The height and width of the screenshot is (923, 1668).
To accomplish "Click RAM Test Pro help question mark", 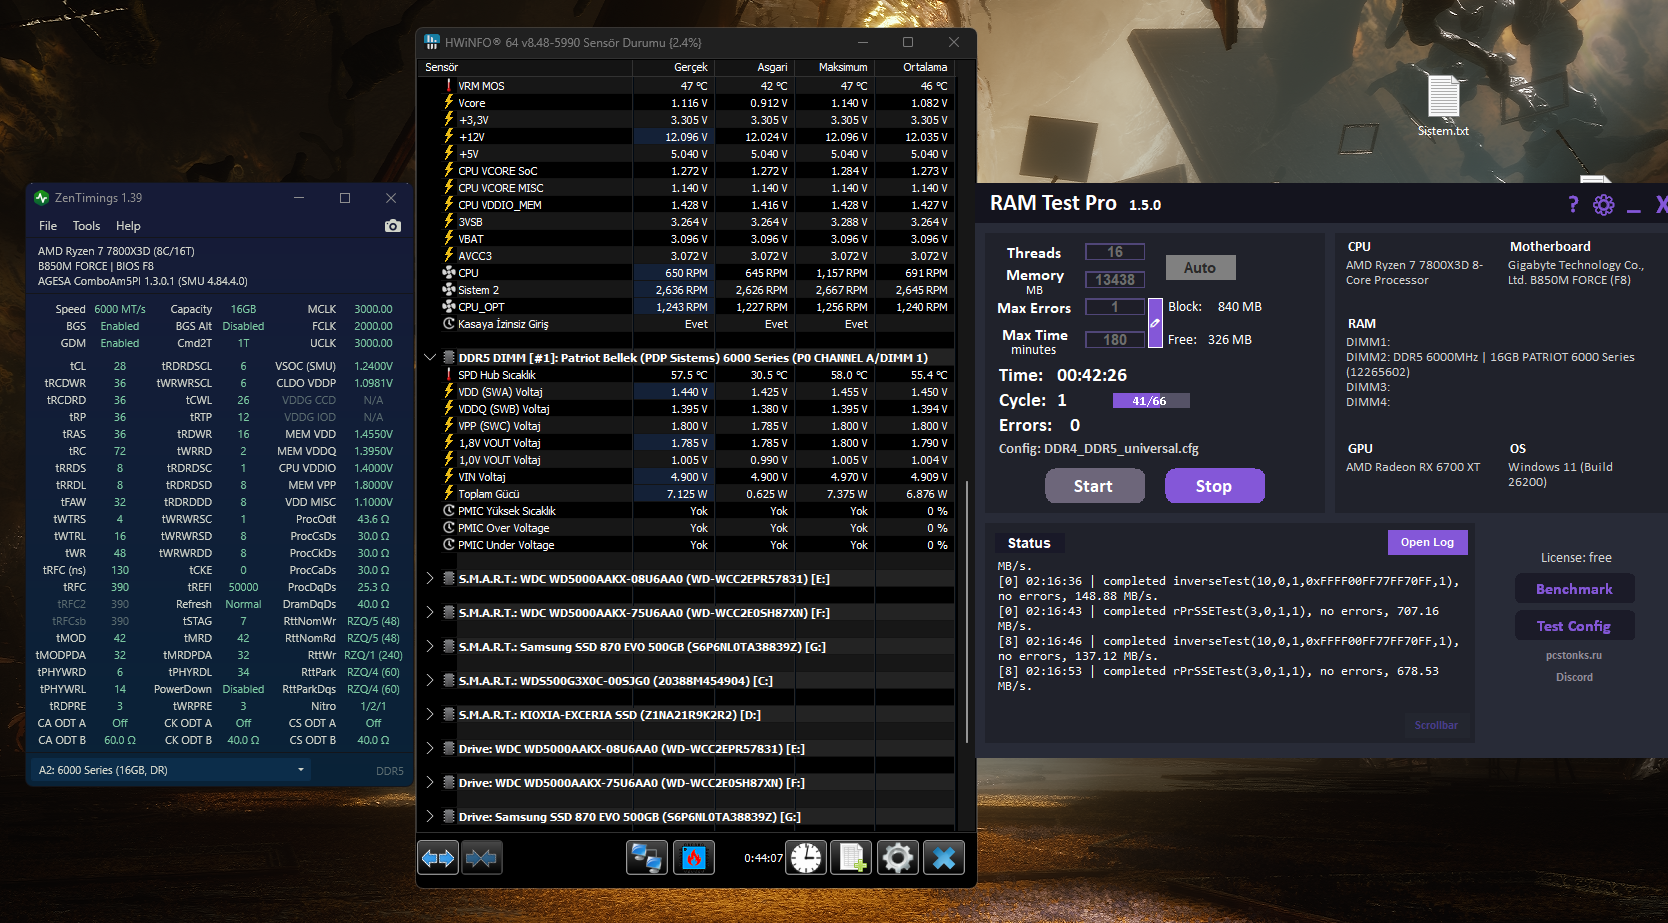I will coord(1573,205).
